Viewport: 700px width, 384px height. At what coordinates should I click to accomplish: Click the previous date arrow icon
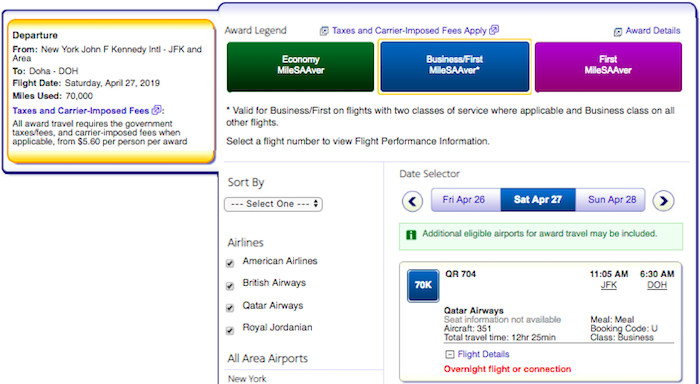click(412, 201)
